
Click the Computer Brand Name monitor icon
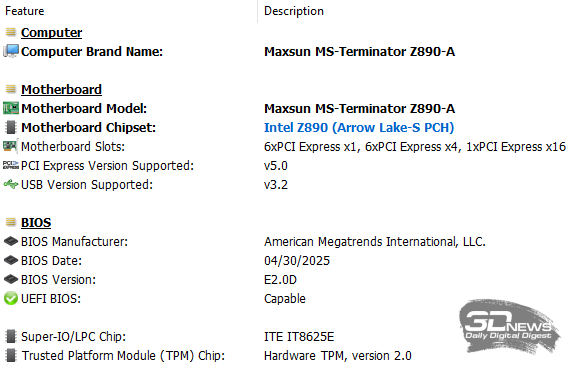[x=11, y=51]
